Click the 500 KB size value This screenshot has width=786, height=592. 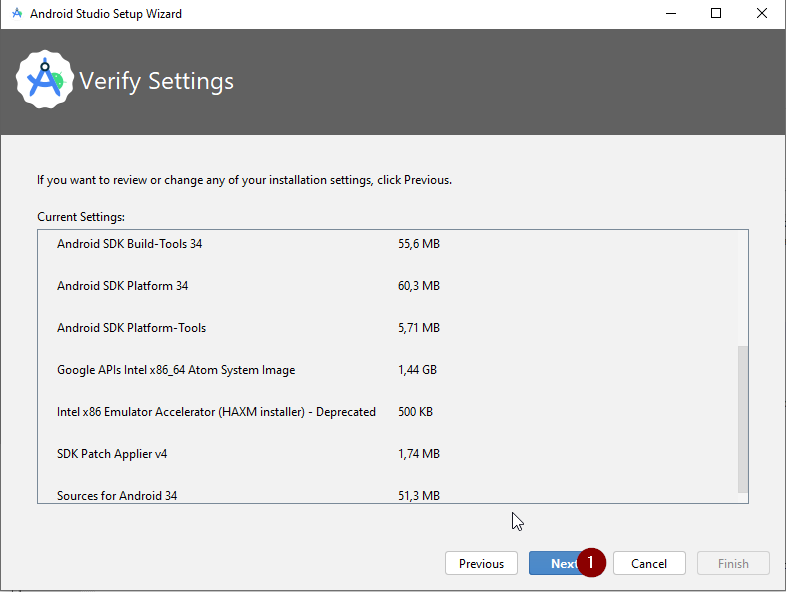(x=415, y=412)
